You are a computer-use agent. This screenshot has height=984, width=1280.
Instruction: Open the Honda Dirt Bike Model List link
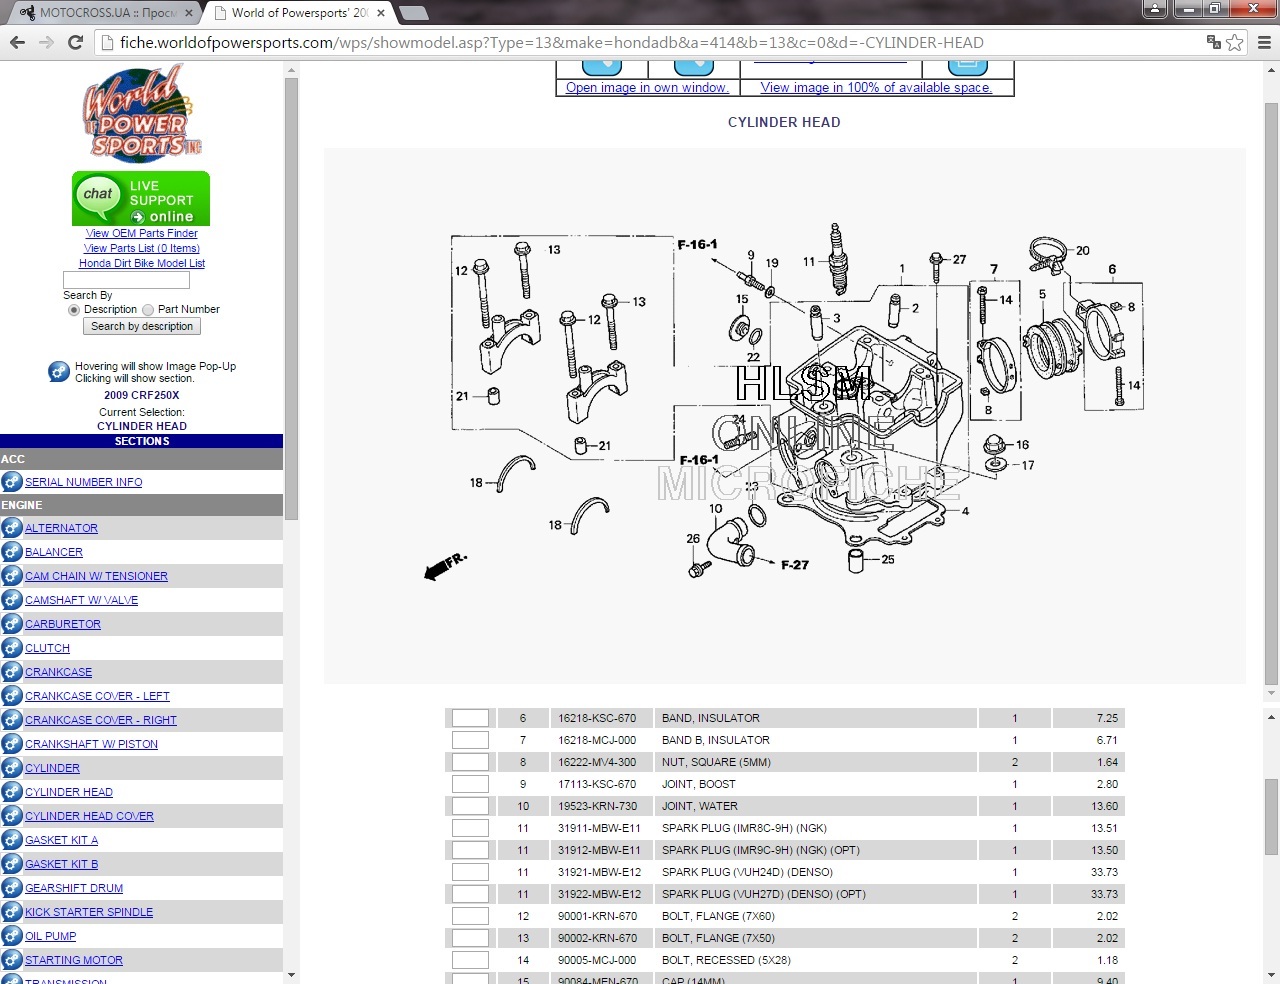tap(142, 263)
